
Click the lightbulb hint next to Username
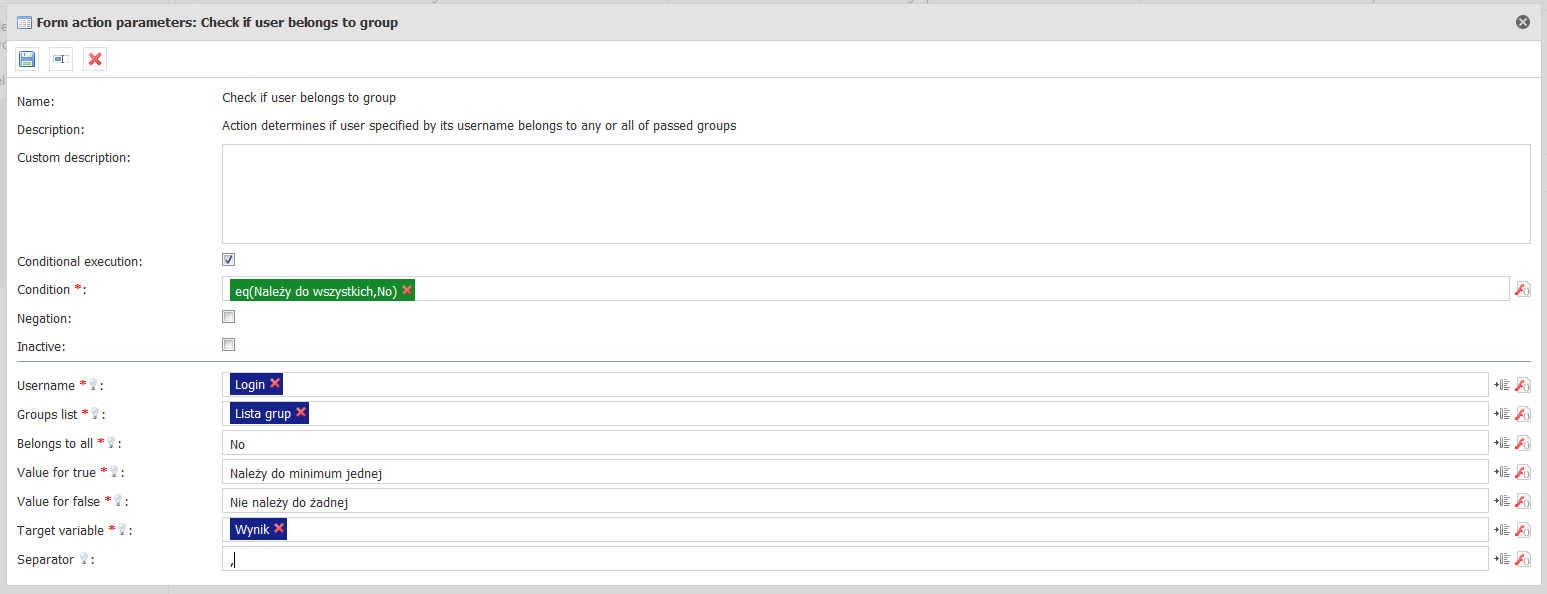click(94, 386)
